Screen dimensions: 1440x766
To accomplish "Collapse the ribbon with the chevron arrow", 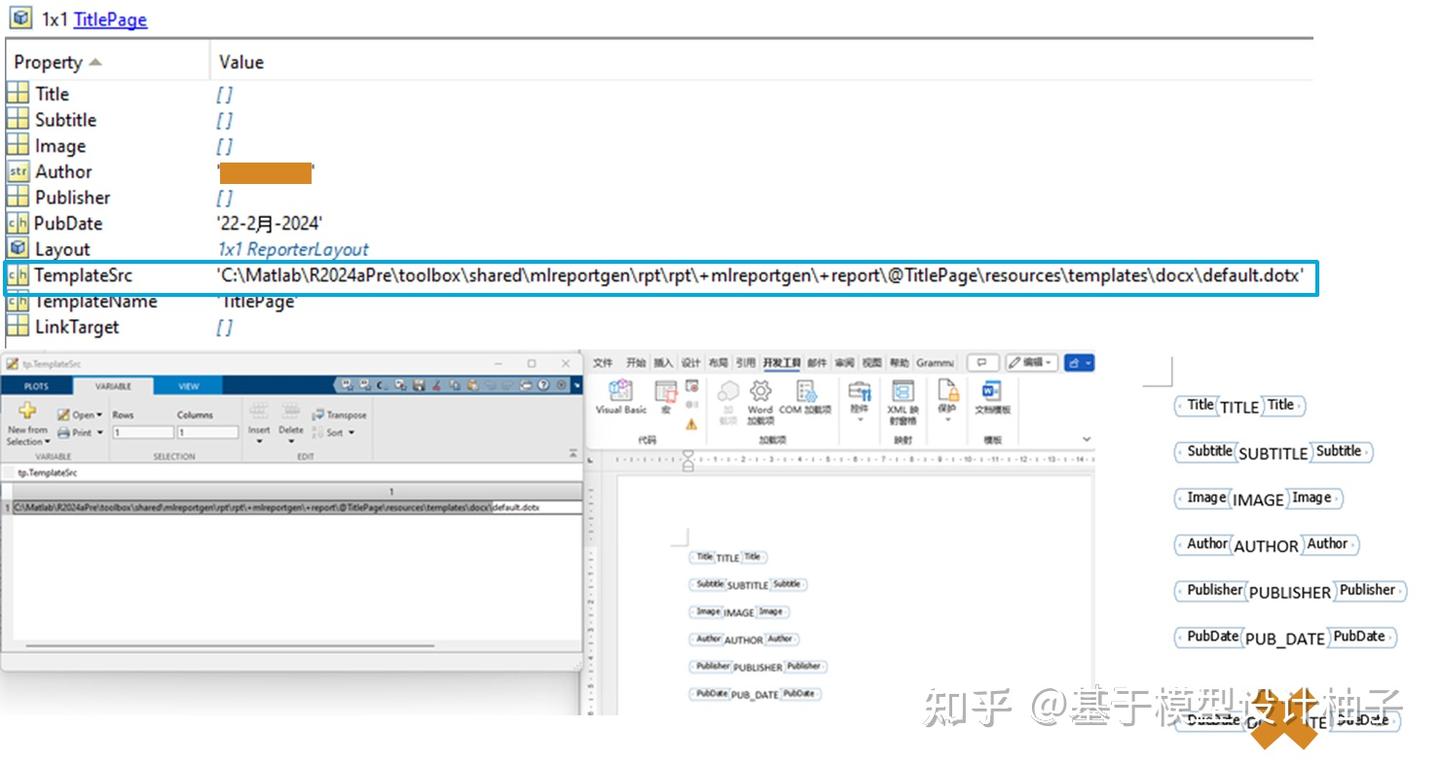I will tap(1086, 436).
